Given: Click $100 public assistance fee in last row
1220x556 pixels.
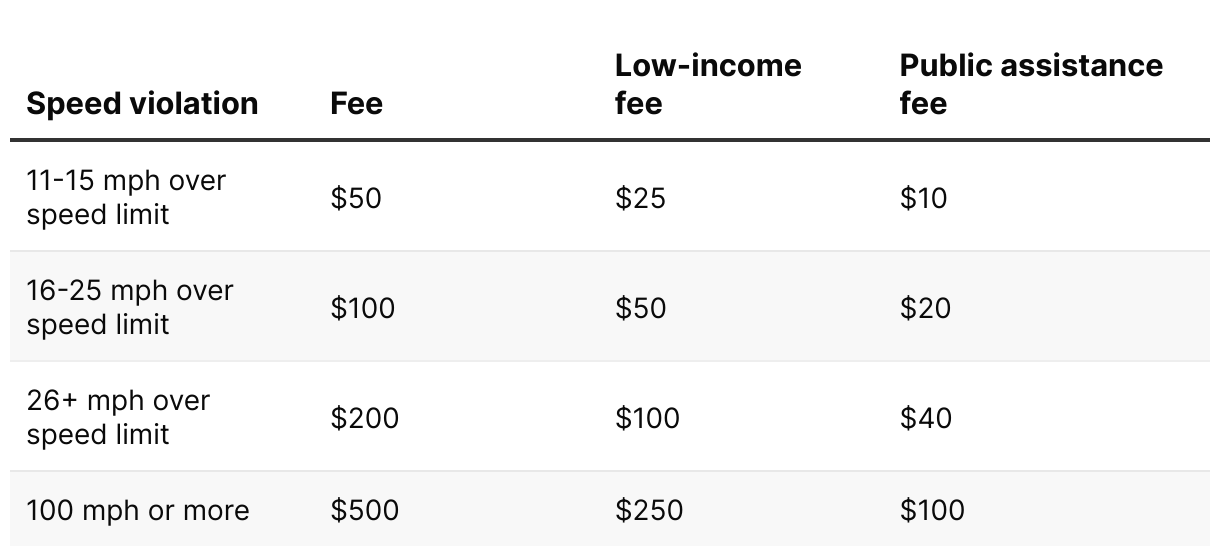Looking at the screenshot, I should [x=932, y=510].
